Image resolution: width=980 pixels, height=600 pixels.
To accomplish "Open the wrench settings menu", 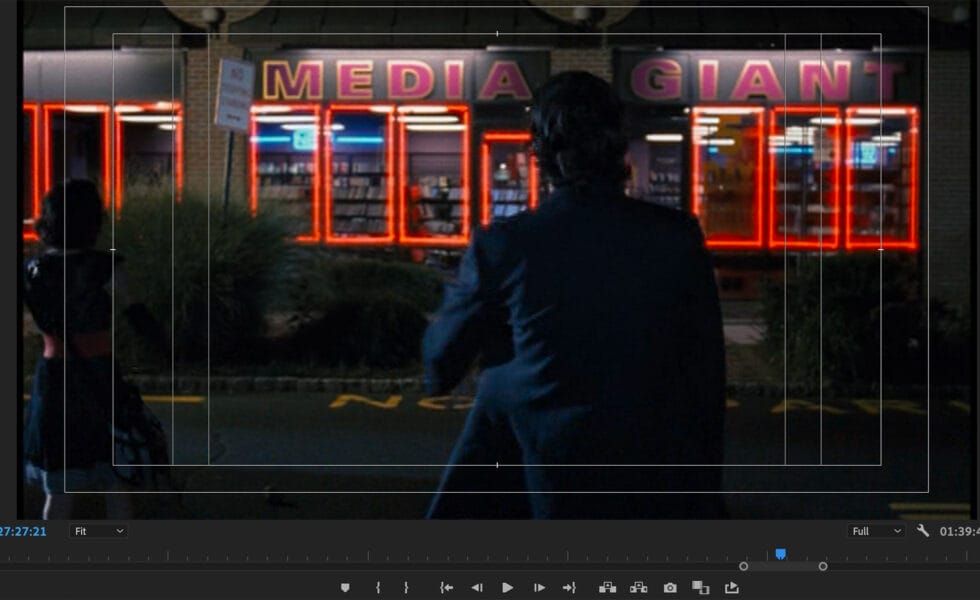I will [x=923, y=531].
